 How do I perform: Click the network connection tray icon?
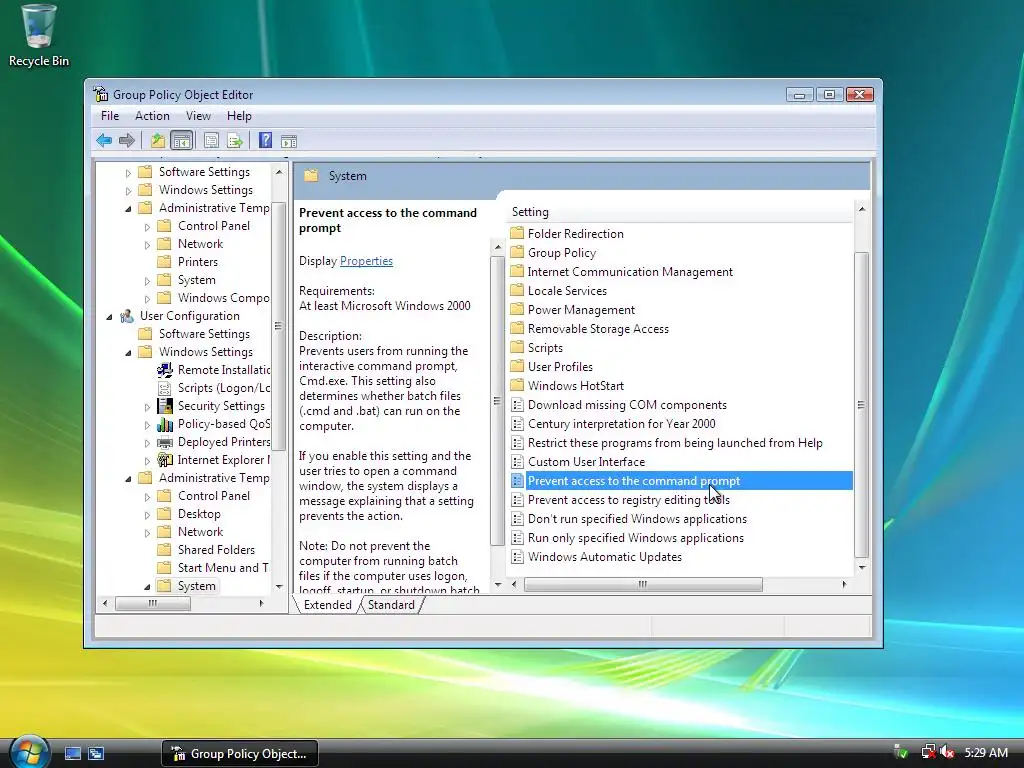tap(927, 752)
